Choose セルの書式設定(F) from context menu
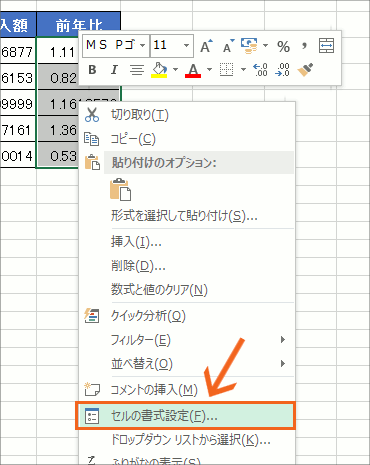 [185, 416]
